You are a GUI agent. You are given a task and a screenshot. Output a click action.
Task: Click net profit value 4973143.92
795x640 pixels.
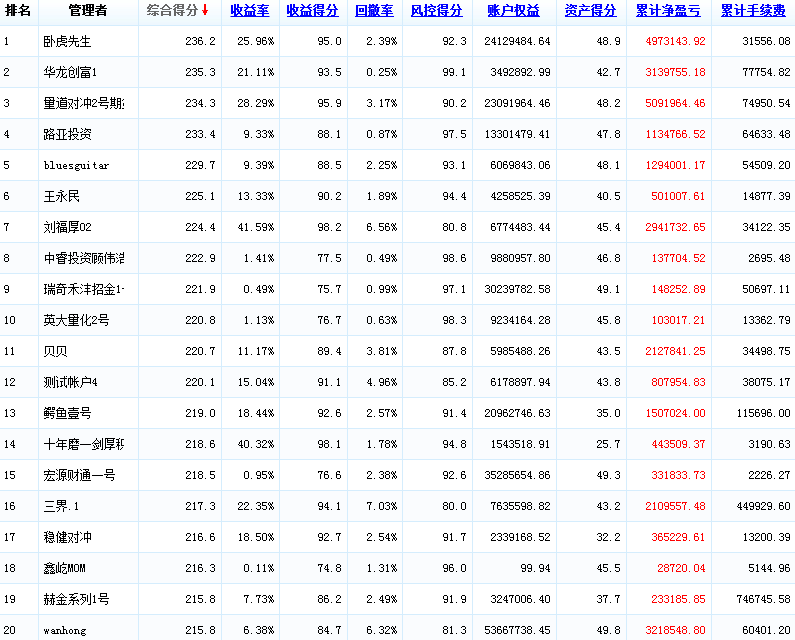(x=675, y=41)
